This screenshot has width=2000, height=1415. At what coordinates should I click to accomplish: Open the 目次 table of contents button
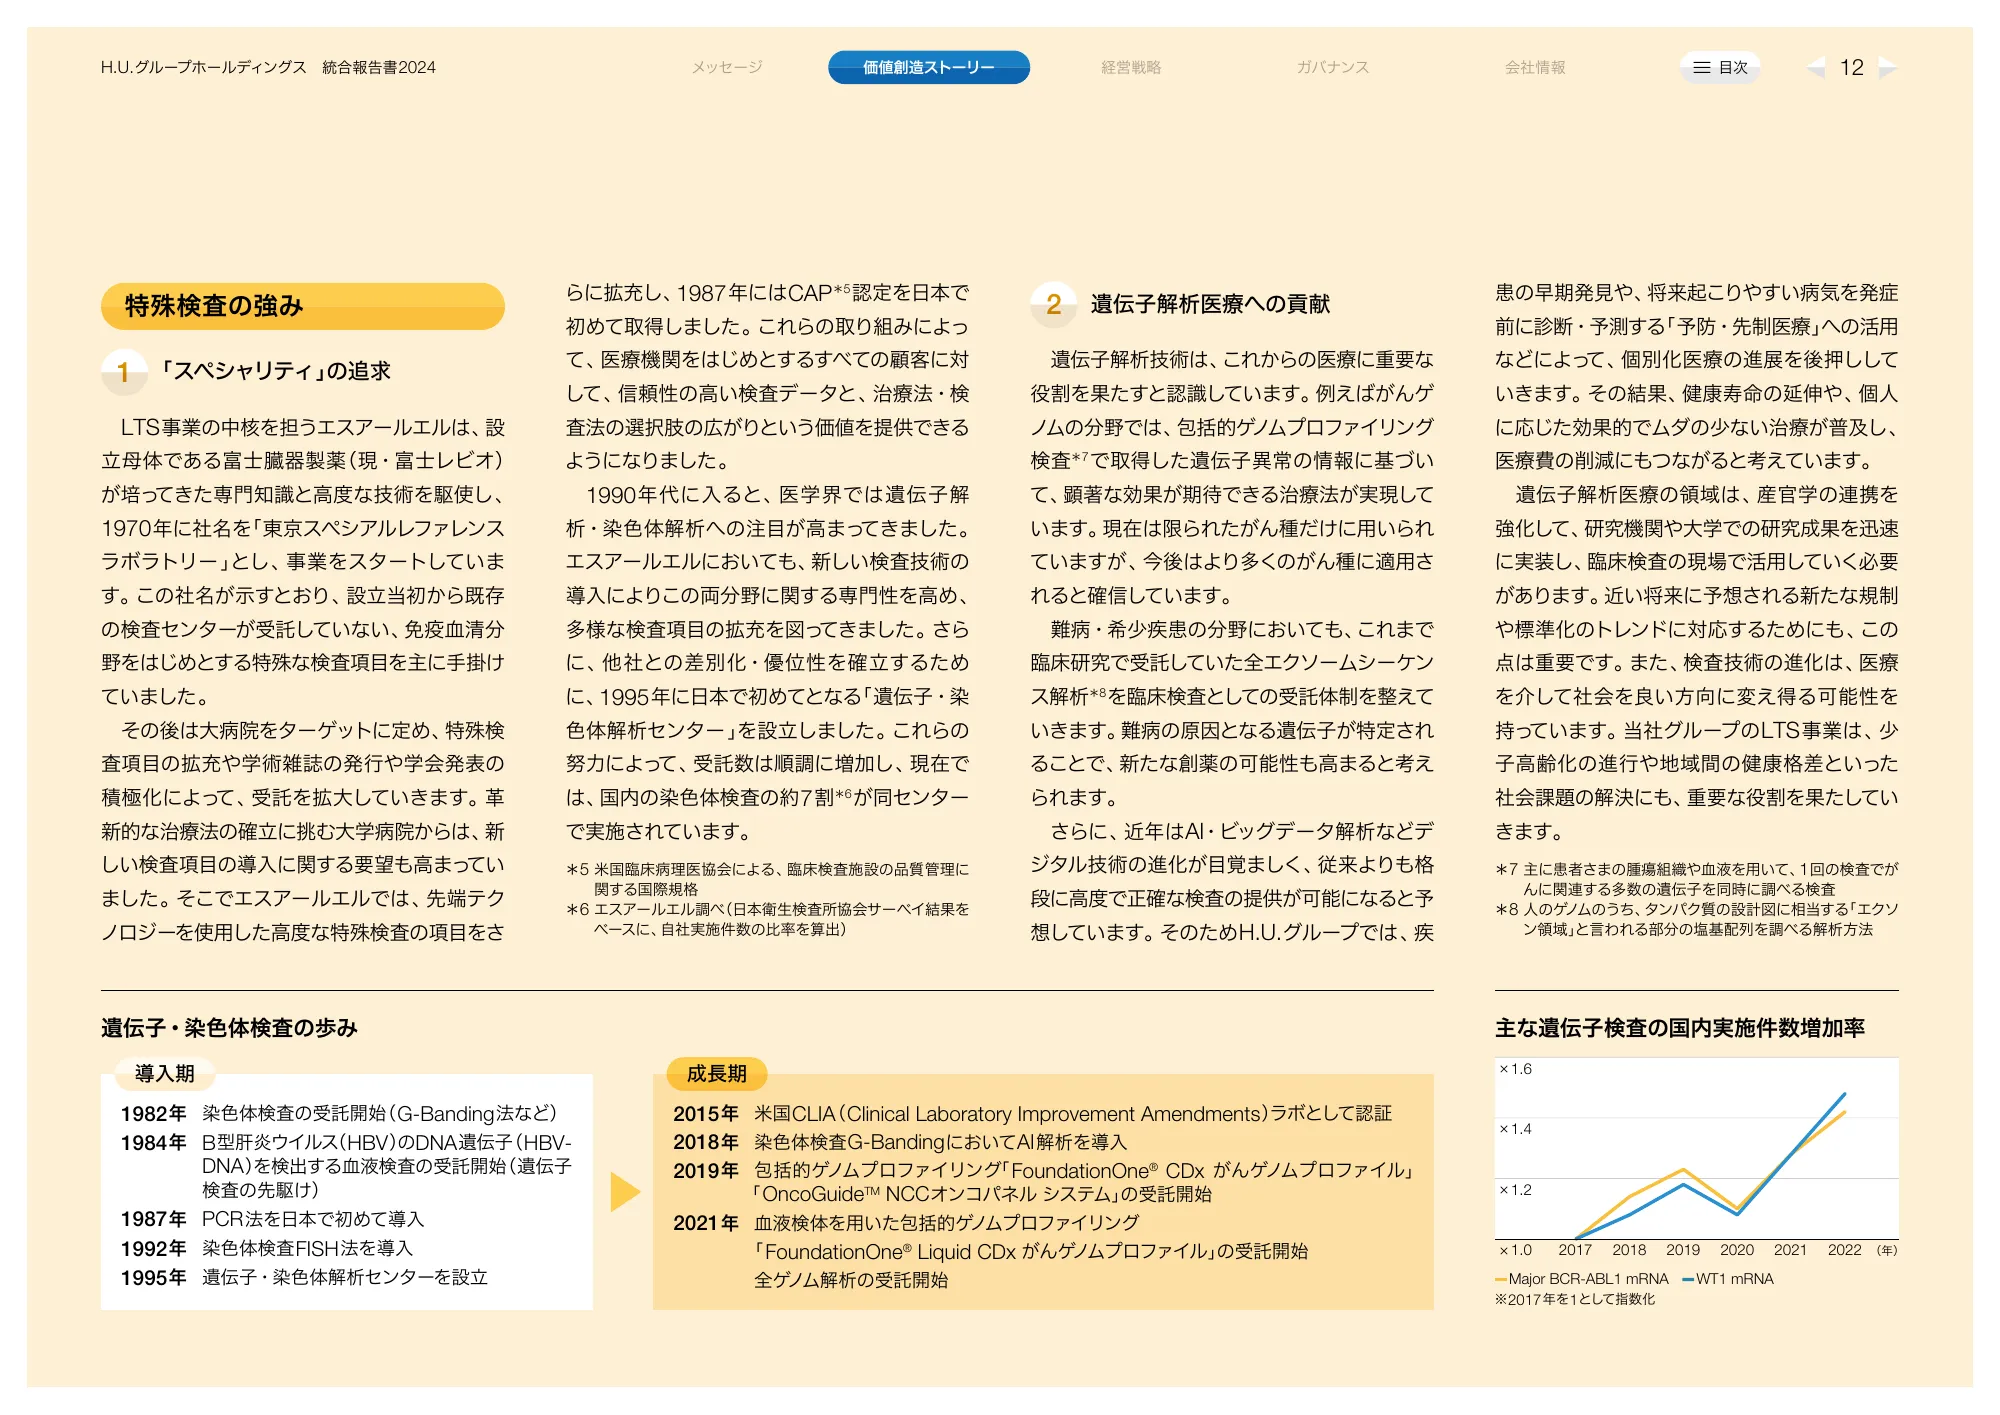coord(1720,68)
